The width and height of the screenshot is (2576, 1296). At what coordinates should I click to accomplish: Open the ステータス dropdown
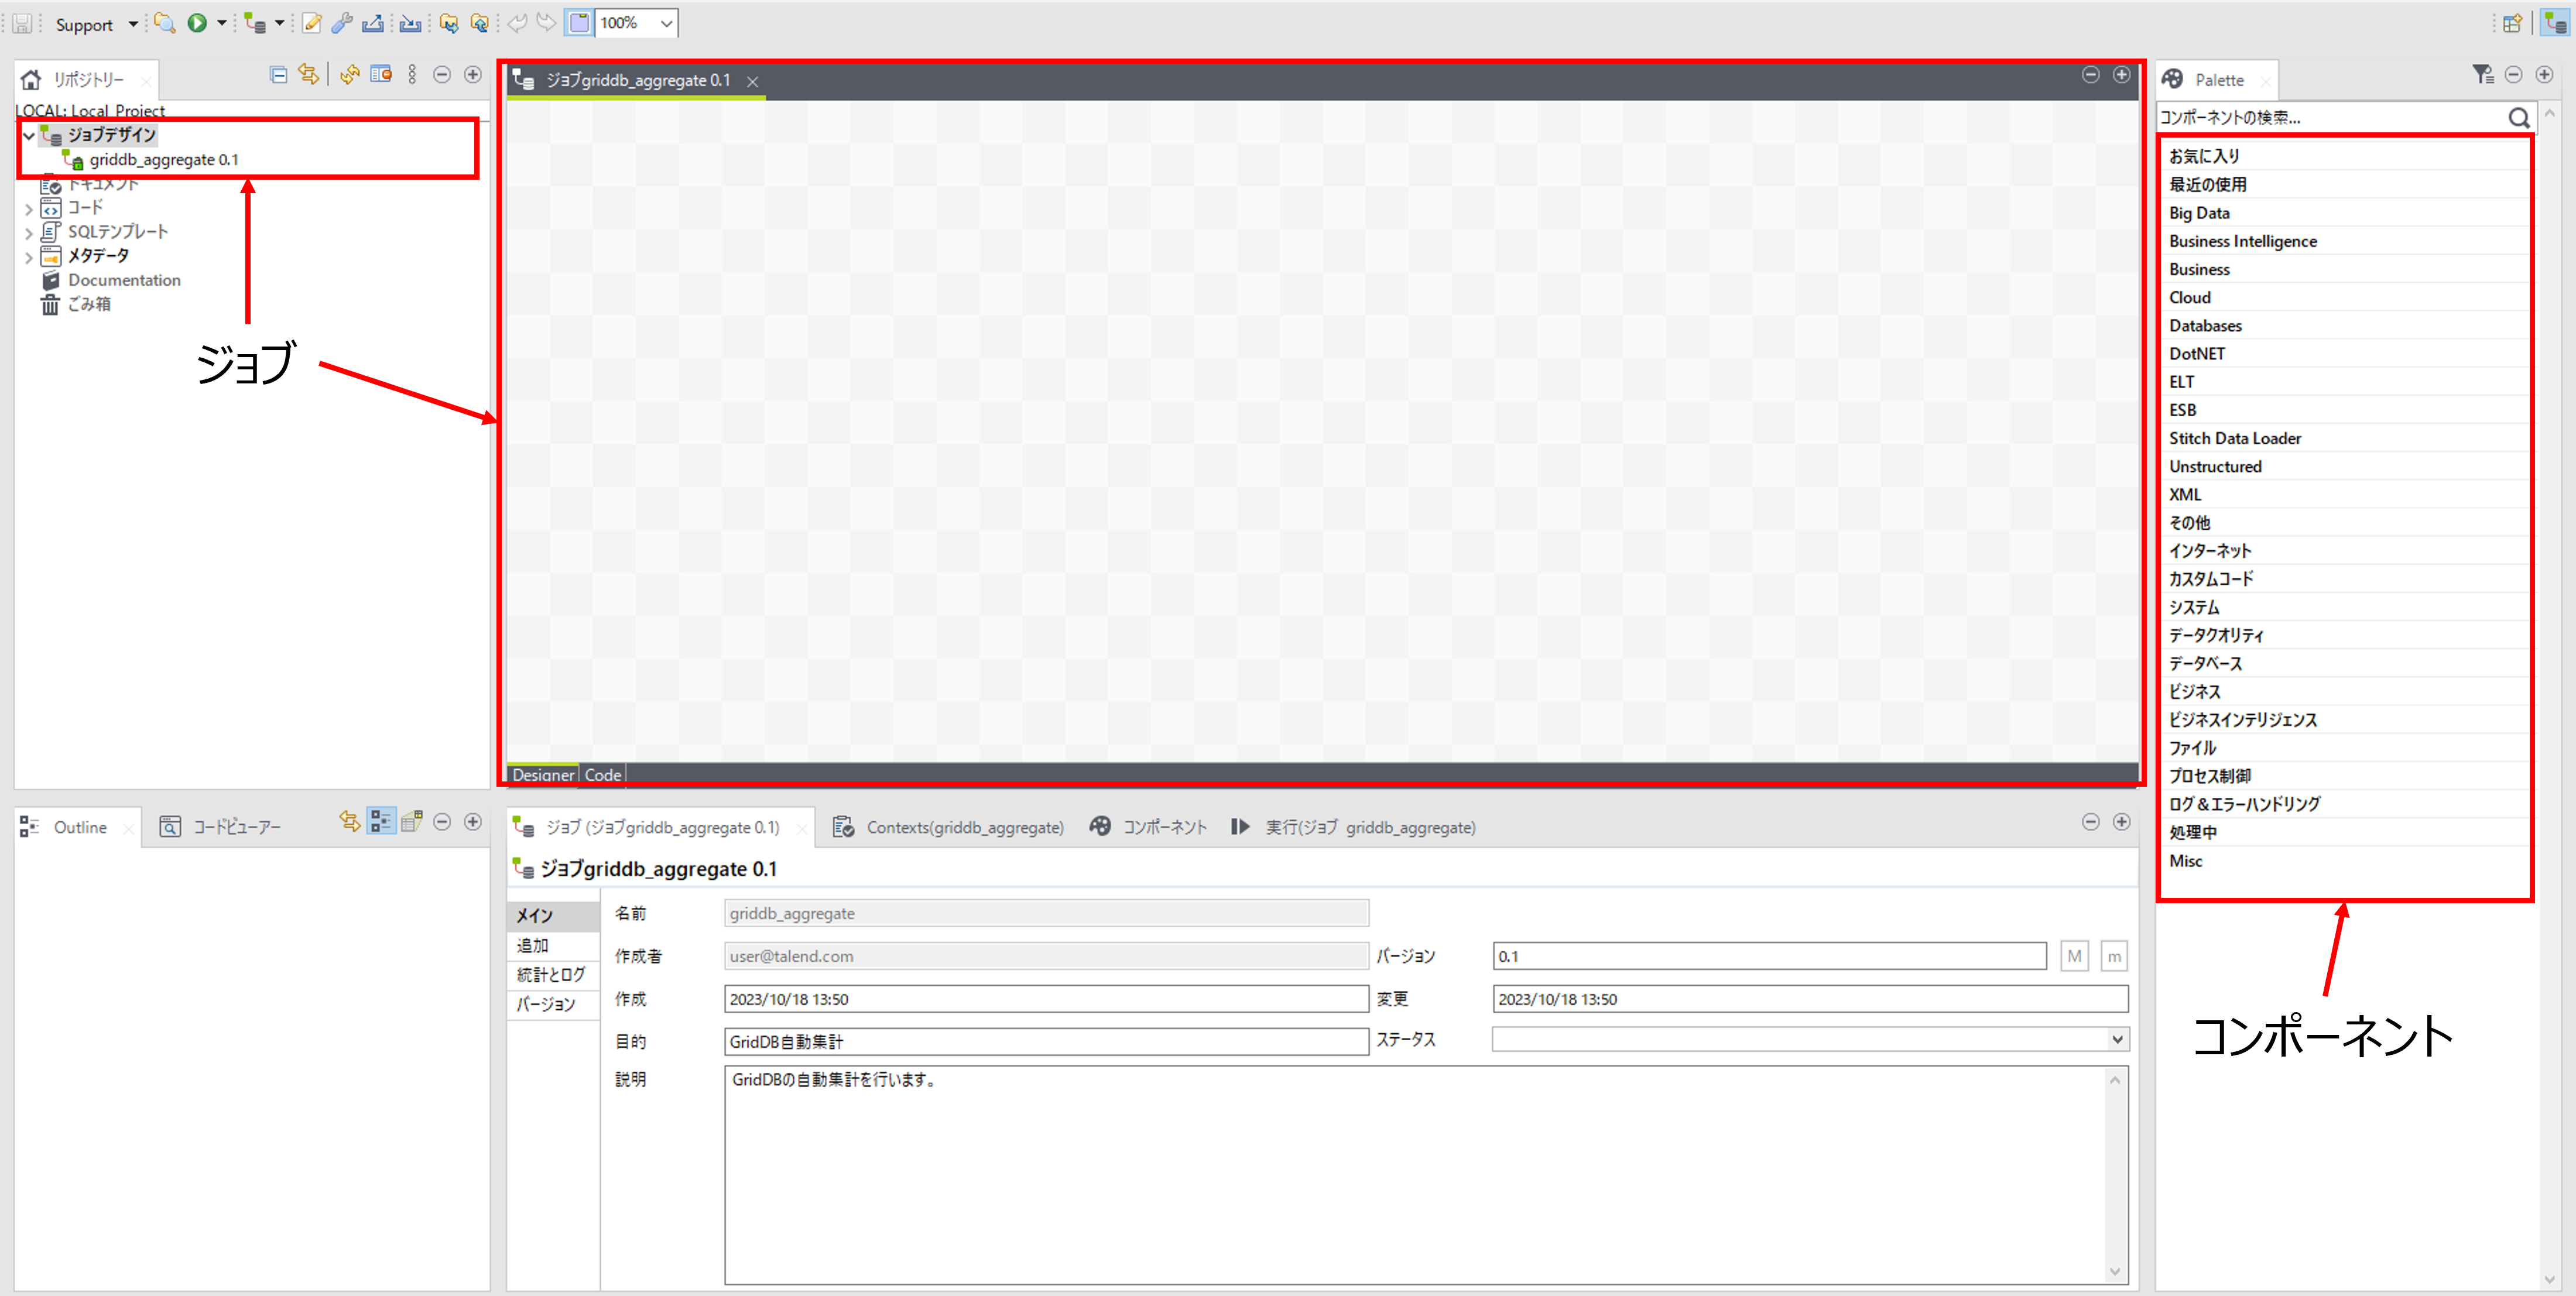2116,1040
